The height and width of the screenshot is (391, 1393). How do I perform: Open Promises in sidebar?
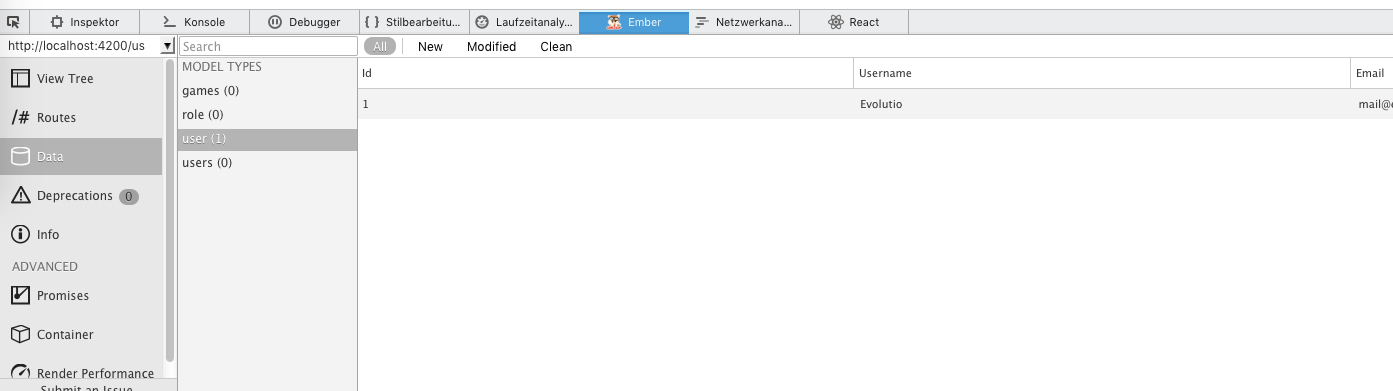pos(81,296)
